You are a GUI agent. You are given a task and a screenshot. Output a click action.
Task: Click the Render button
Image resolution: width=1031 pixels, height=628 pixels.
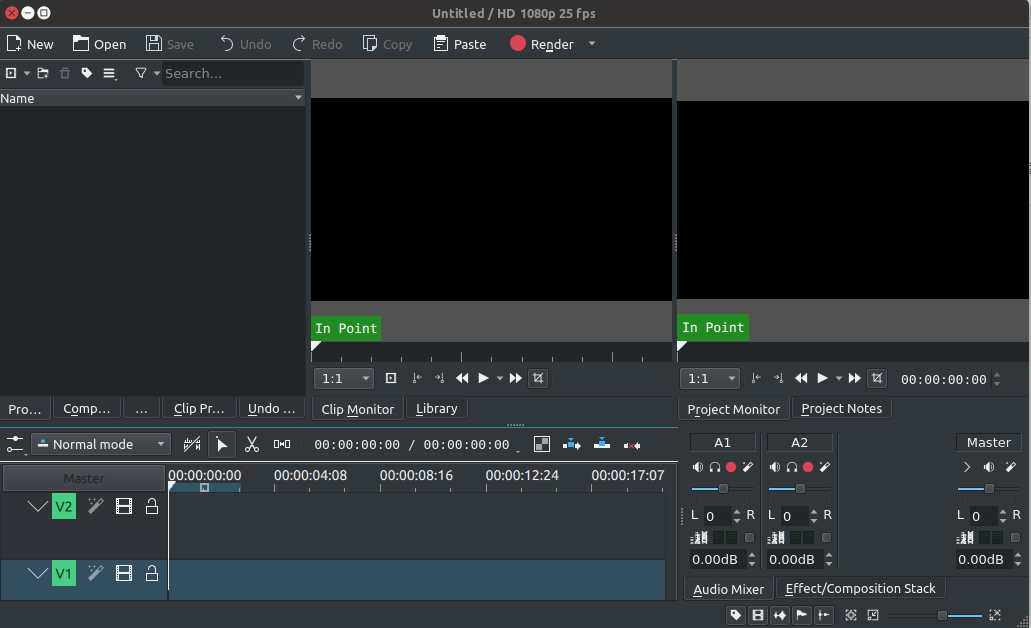542,44
